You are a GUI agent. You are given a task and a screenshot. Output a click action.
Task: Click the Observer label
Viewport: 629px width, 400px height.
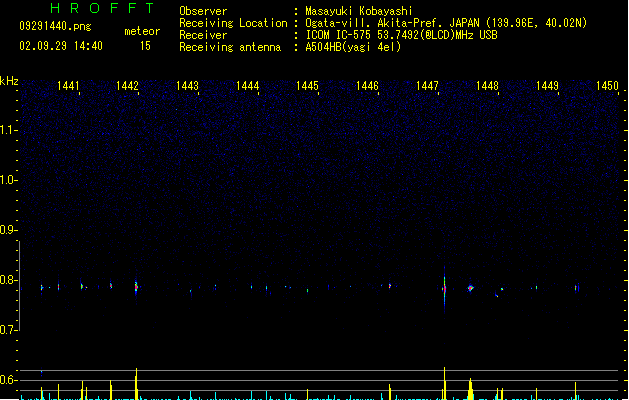pyautogui.click(x=203, y=11)
